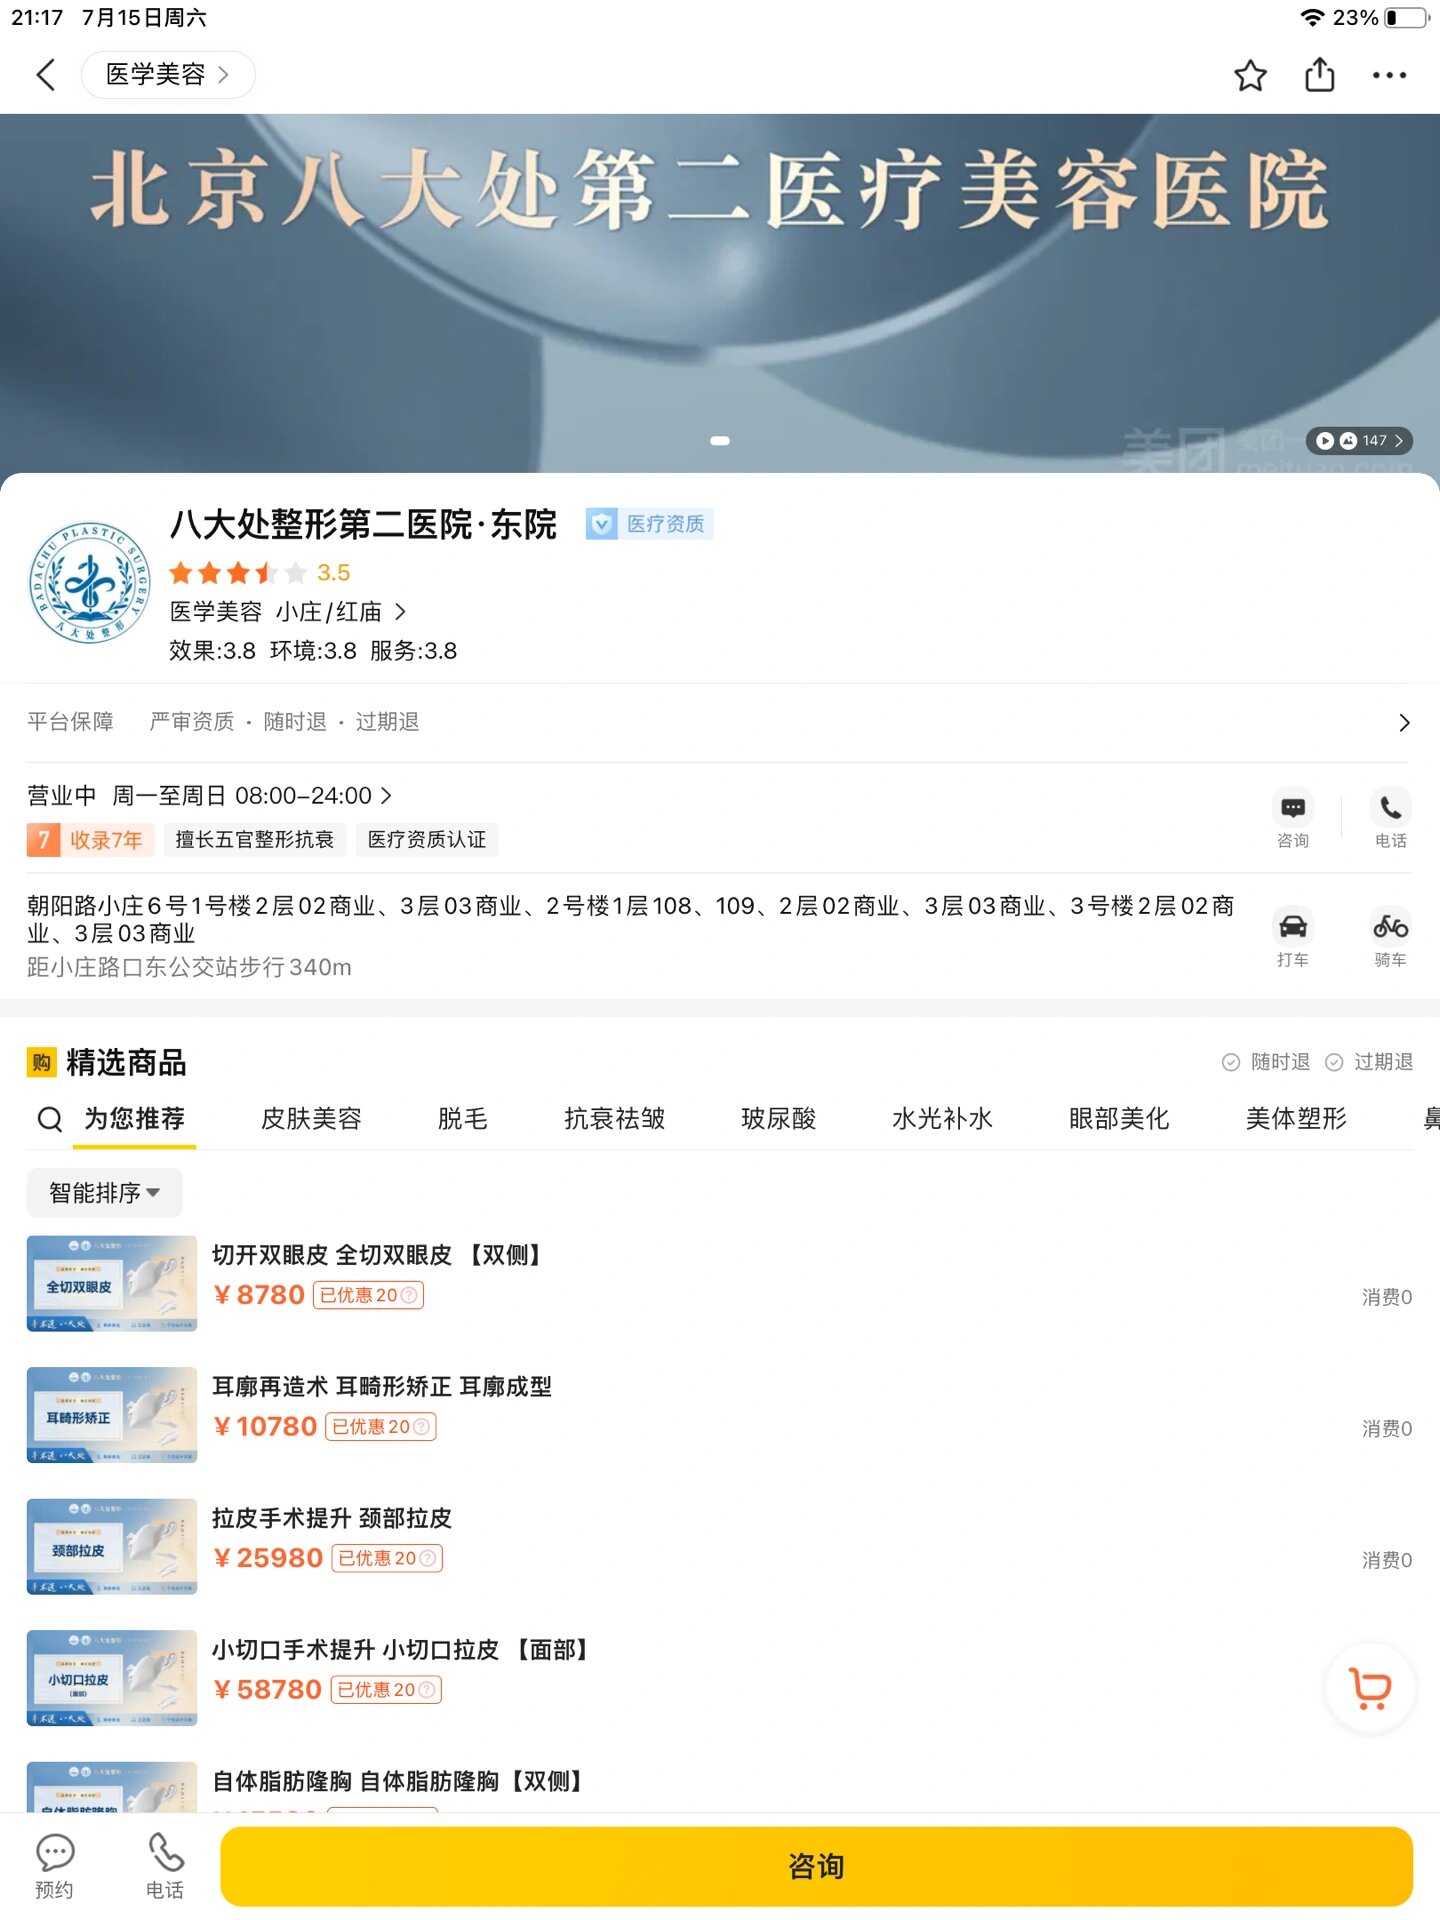This screenshot has height=1920, width=1440.
Task: Tap the 小切口拉皮 product thumbnail
Action: click(x=112, y=1678)
